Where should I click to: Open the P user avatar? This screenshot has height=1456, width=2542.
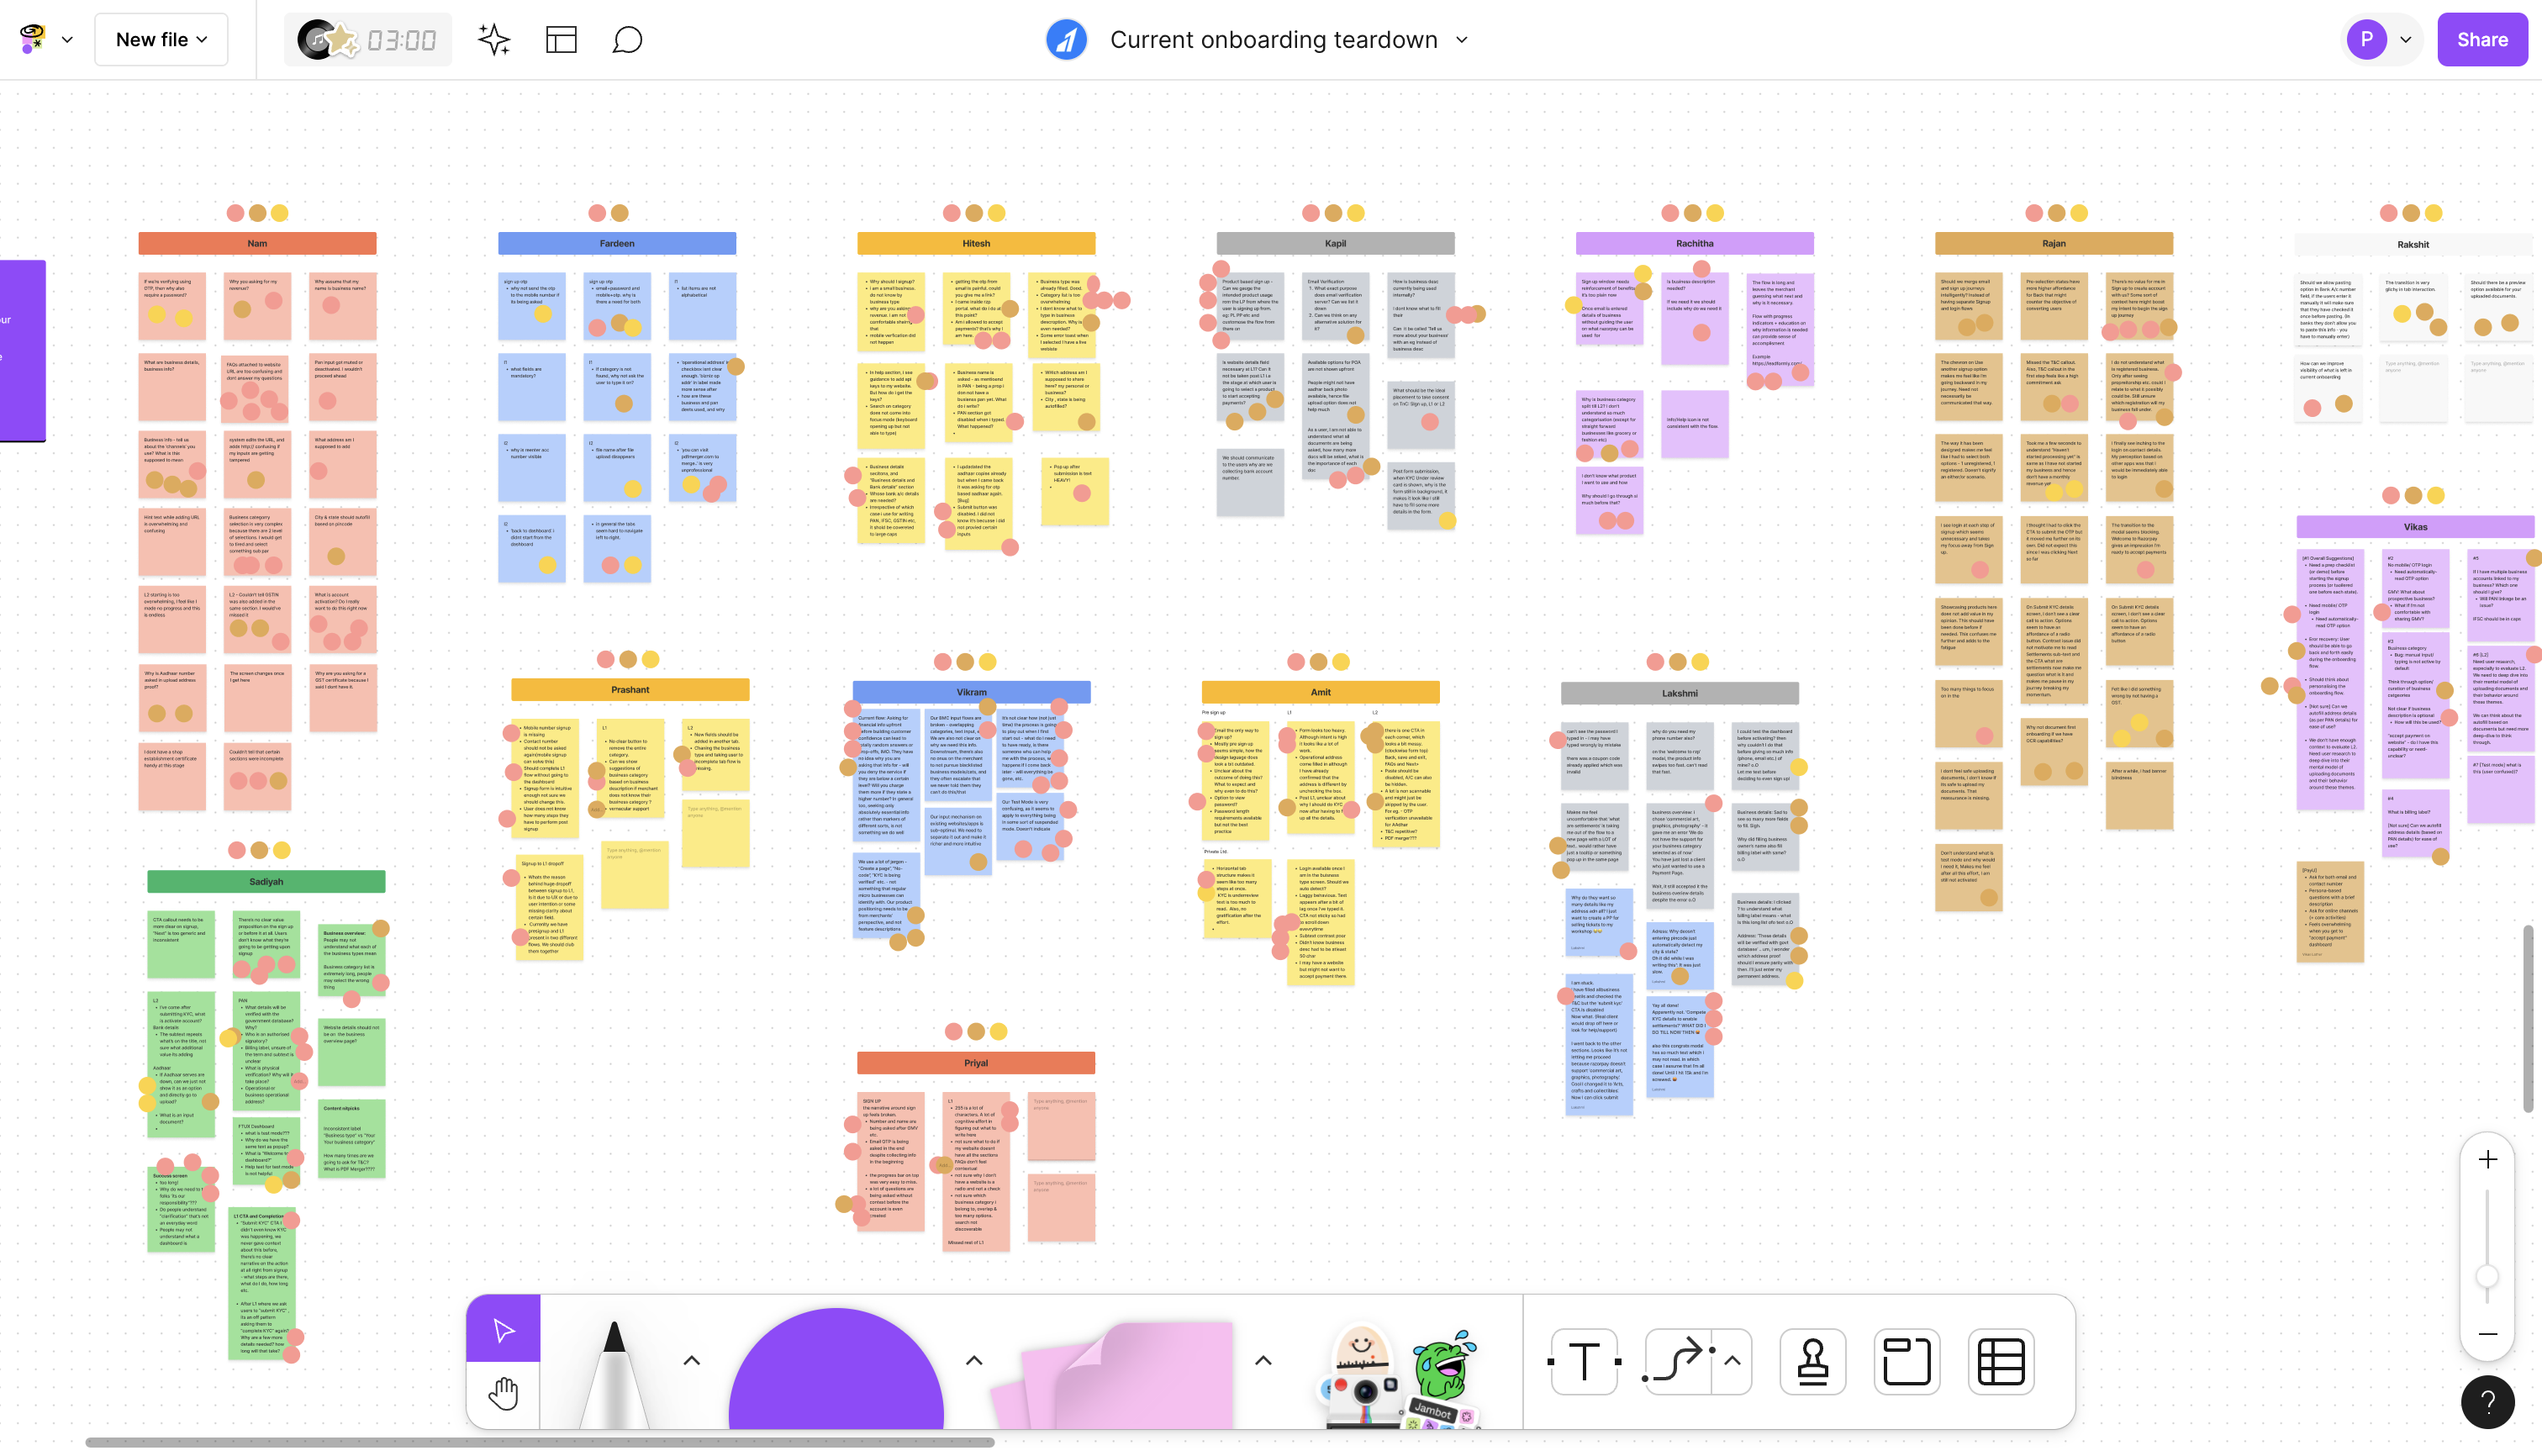(2366, 40)
